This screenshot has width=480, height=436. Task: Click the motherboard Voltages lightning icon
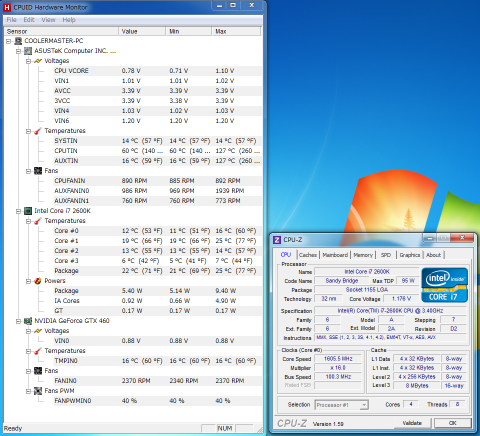click(x=38, y=61)
